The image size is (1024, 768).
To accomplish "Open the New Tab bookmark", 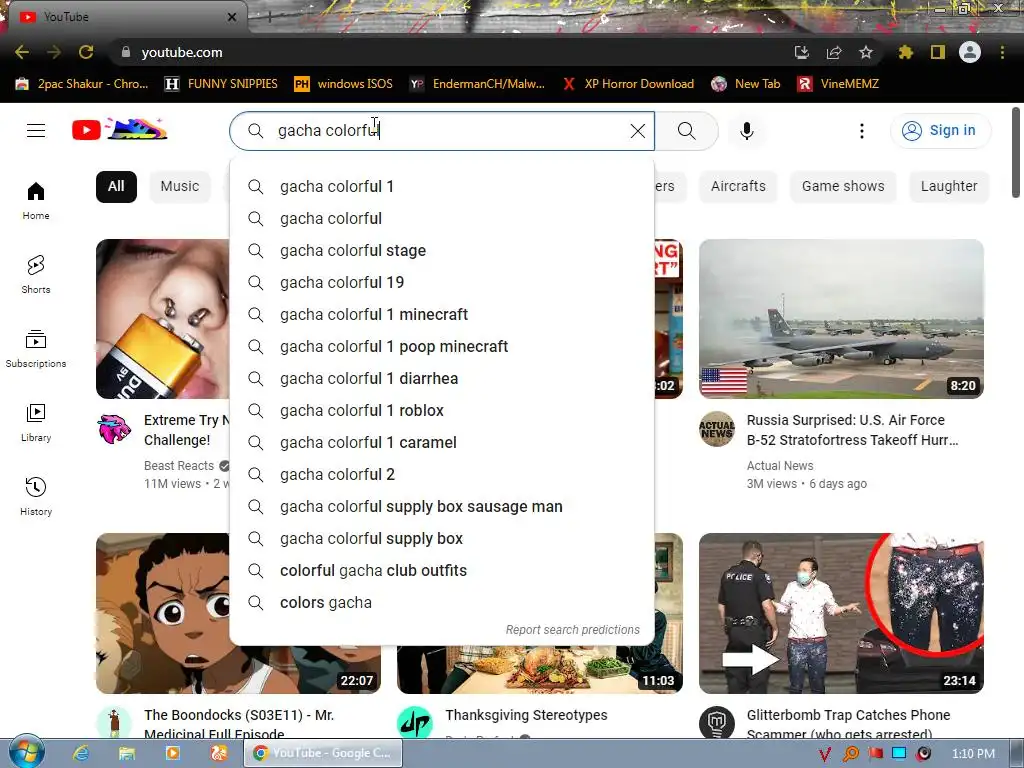I will (746, 84).
